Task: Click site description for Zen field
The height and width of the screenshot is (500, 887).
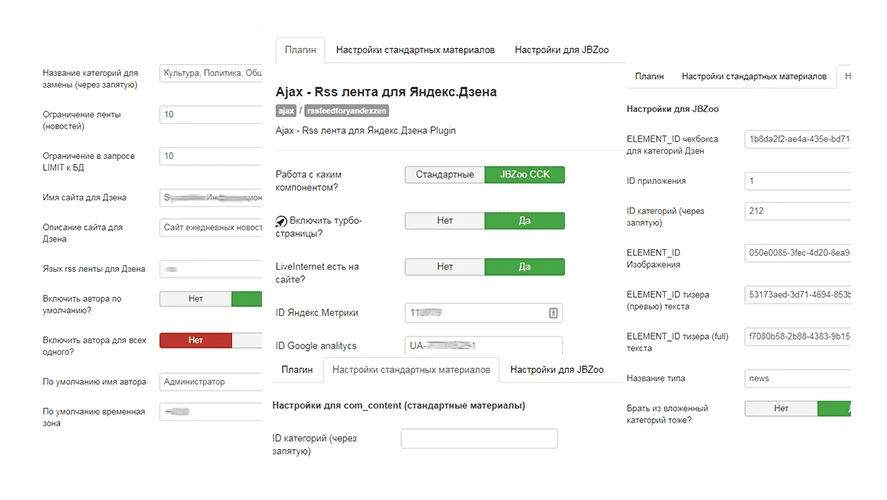Action: click(211, 227)
